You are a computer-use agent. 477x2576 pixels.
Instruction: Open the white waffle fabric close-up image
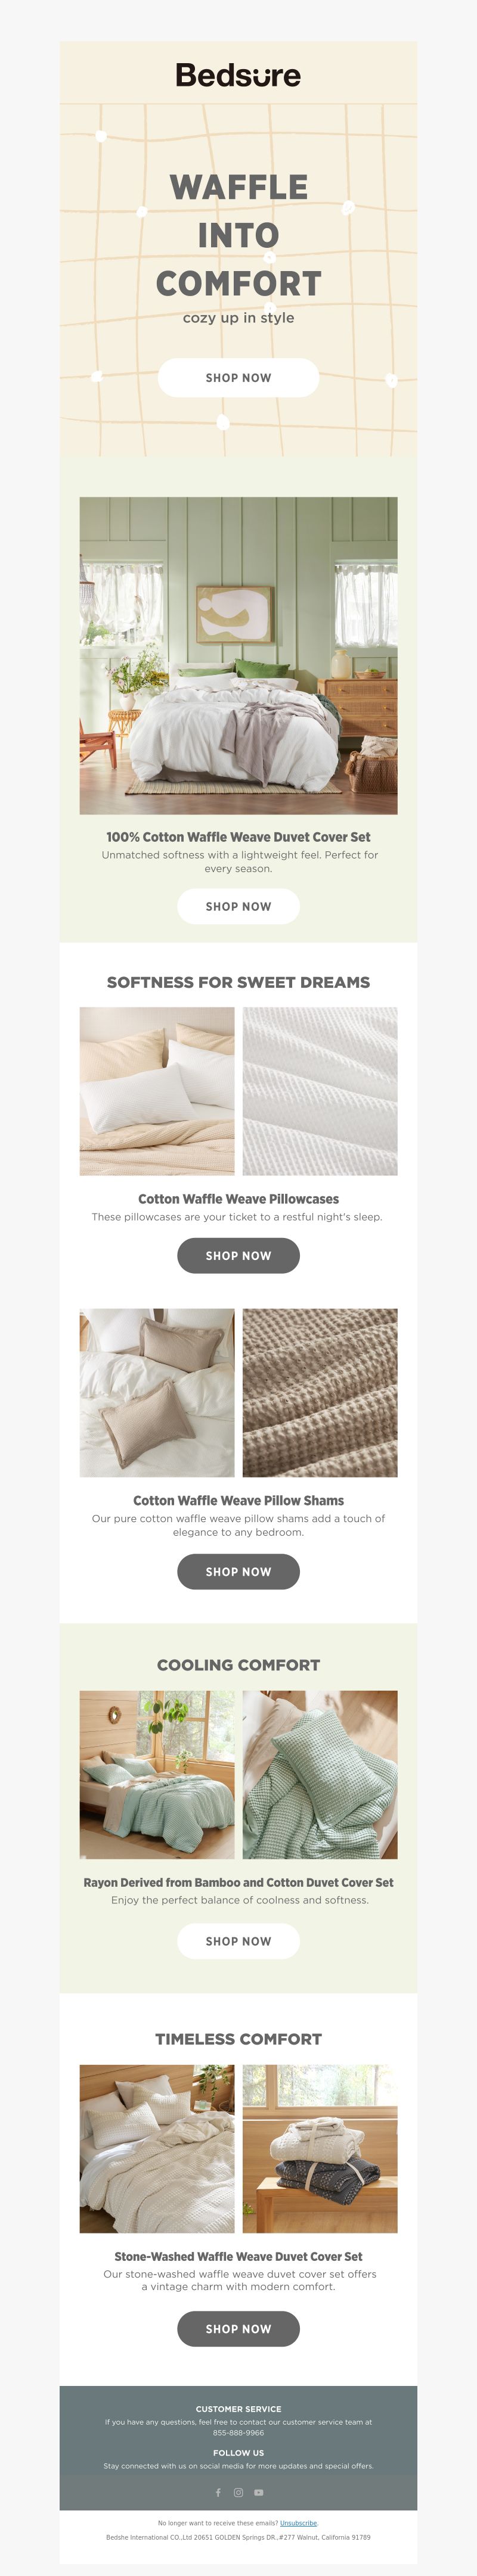point(320,1091)
